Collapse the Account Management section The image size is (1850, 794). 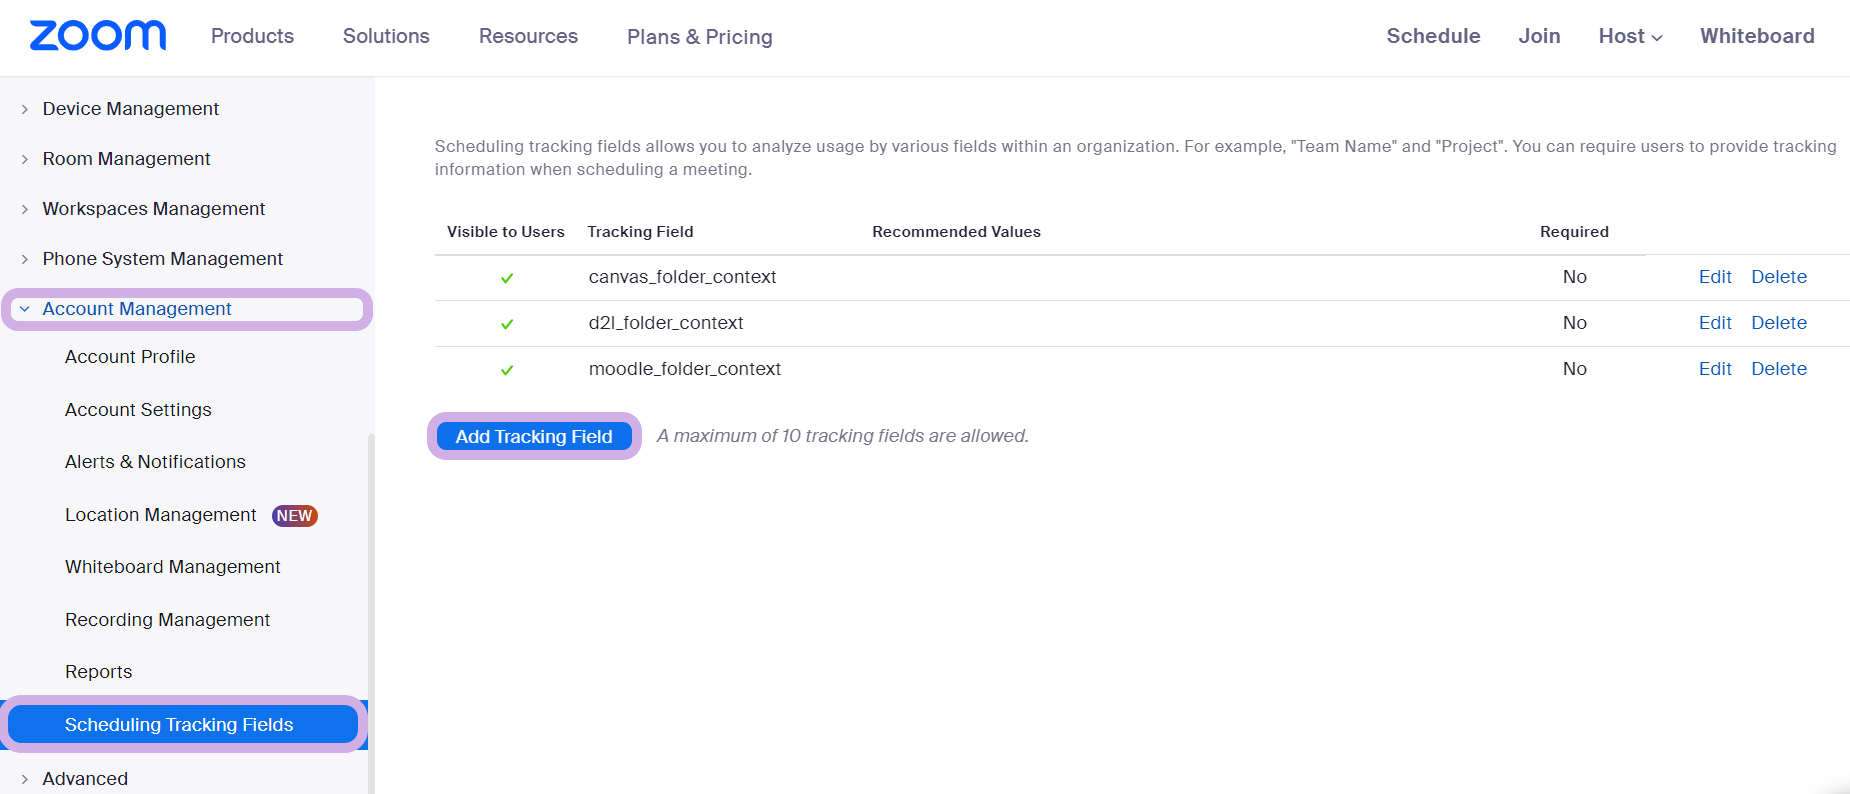25,310
